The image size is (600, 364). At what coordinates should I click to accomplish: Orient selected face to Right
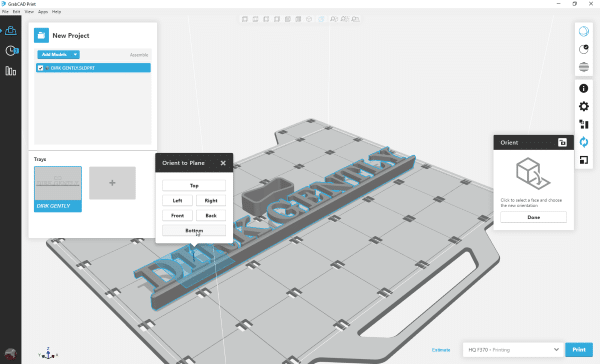click(211, 201)
